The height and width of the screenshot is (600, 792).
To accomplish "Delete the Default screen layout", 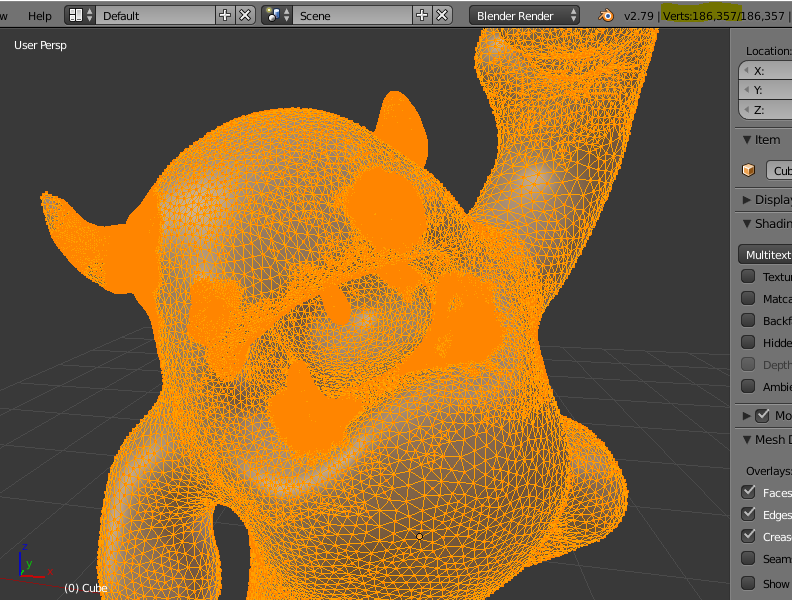I will pos(245,16).
